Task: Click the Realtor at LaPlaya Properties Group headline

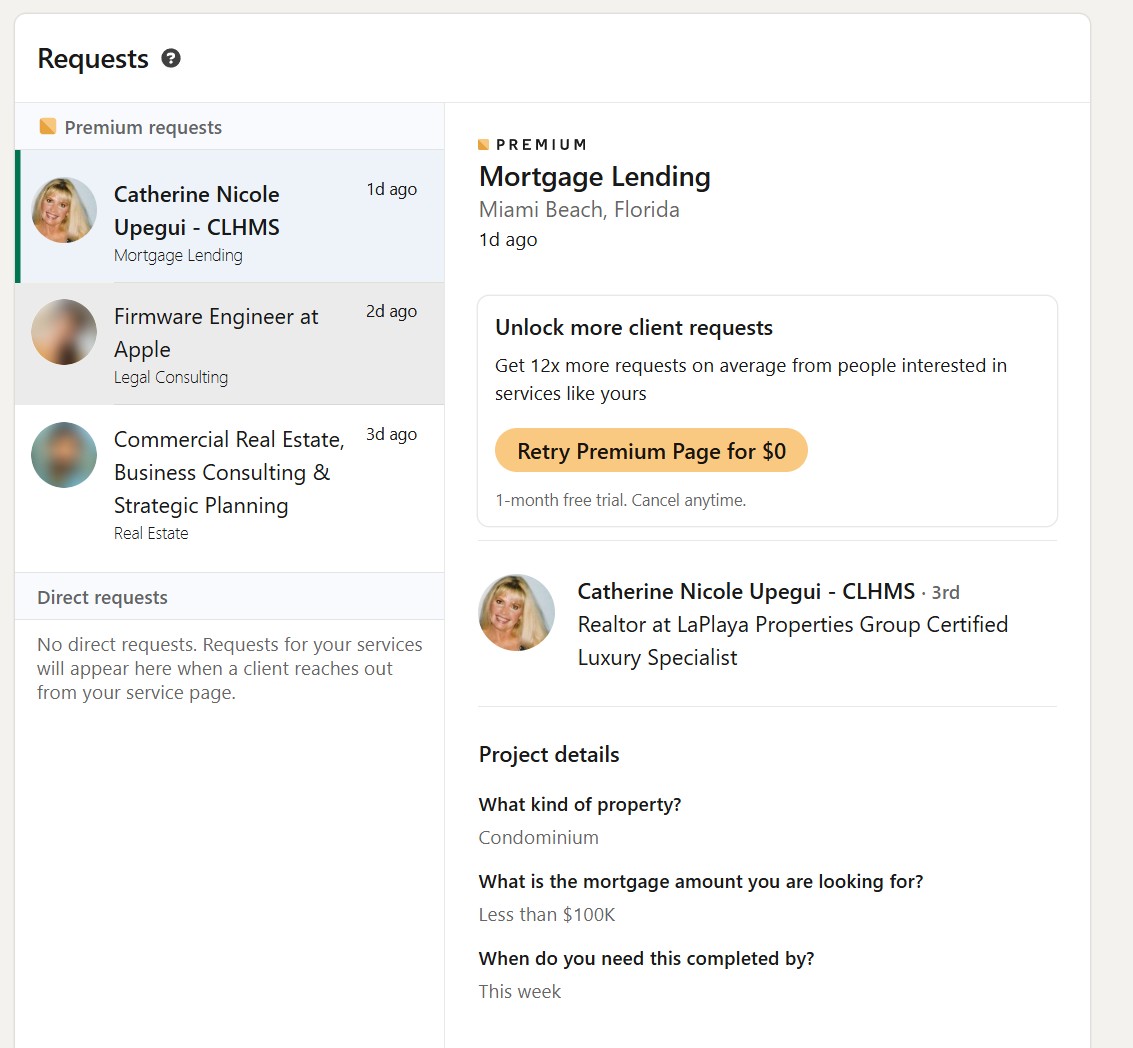Action: (x=793, y=641)
